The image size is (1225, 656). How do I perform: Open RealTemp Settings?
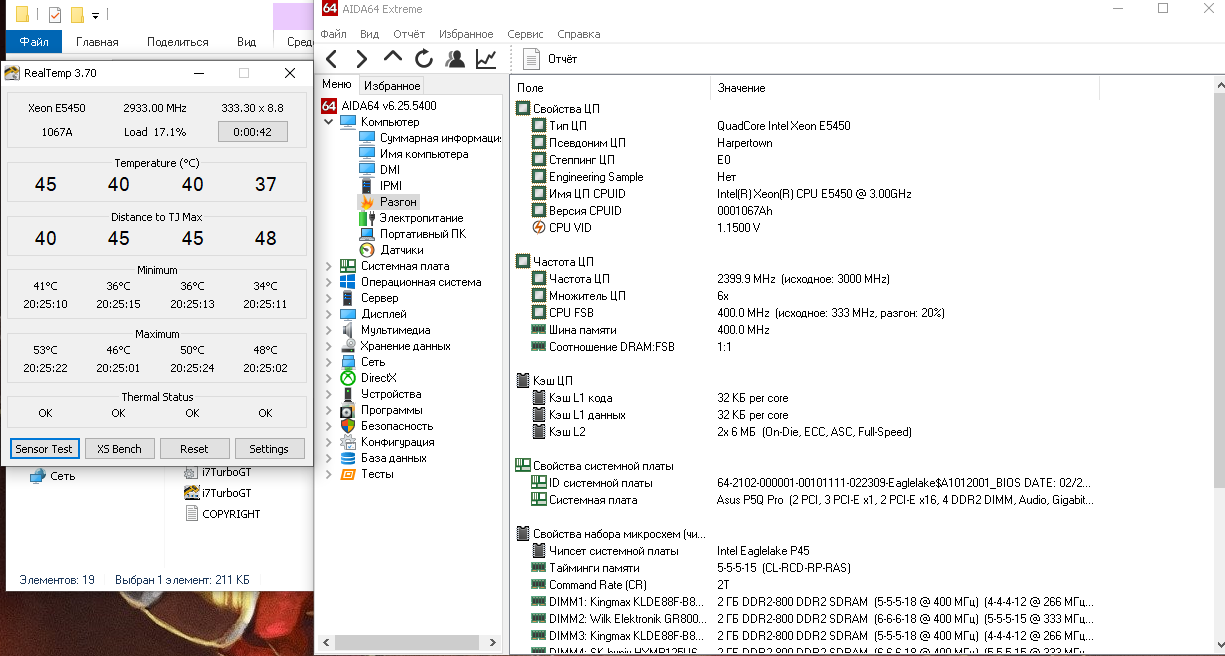click(x=269, y=449)
